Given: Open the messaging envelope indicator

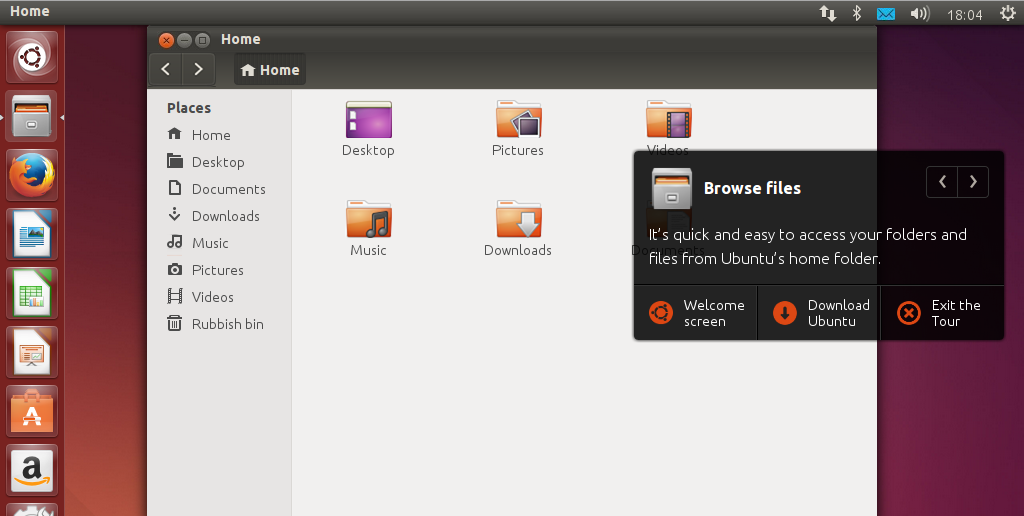Looking at the screenshot, I should pos(886,13).
